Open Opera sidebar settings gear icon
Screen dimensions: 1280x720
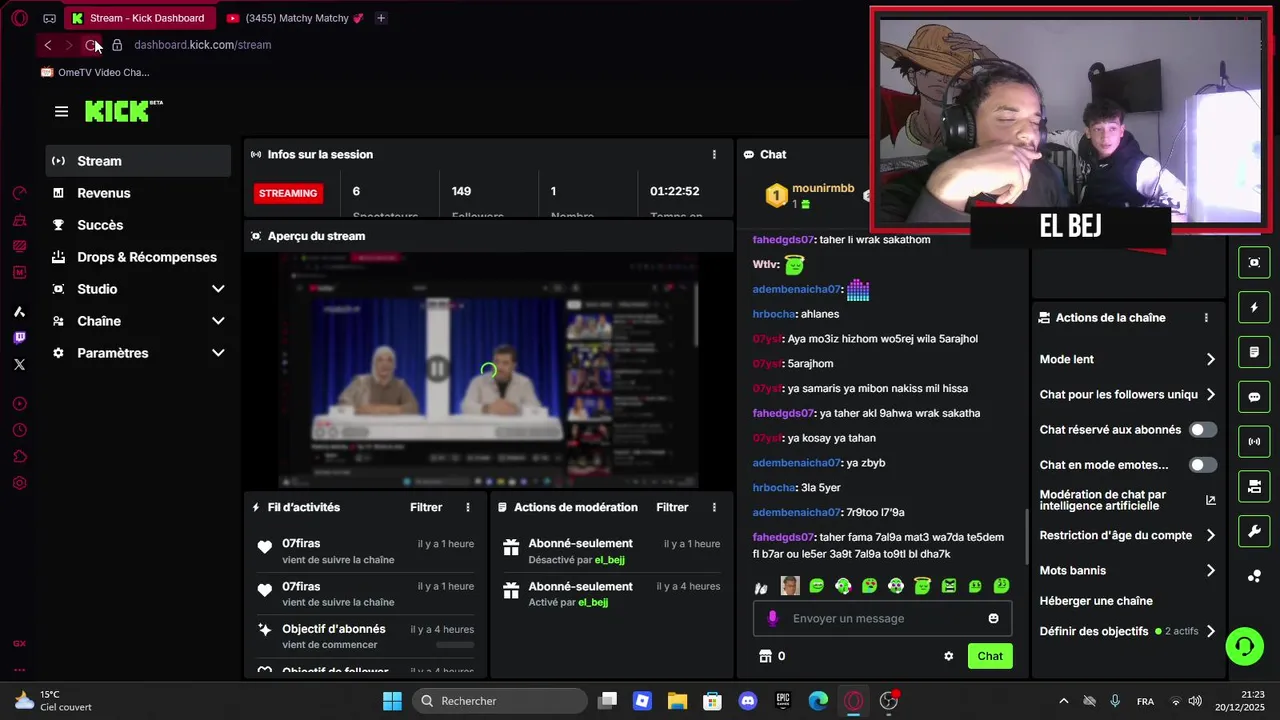(x=19, y=483)
